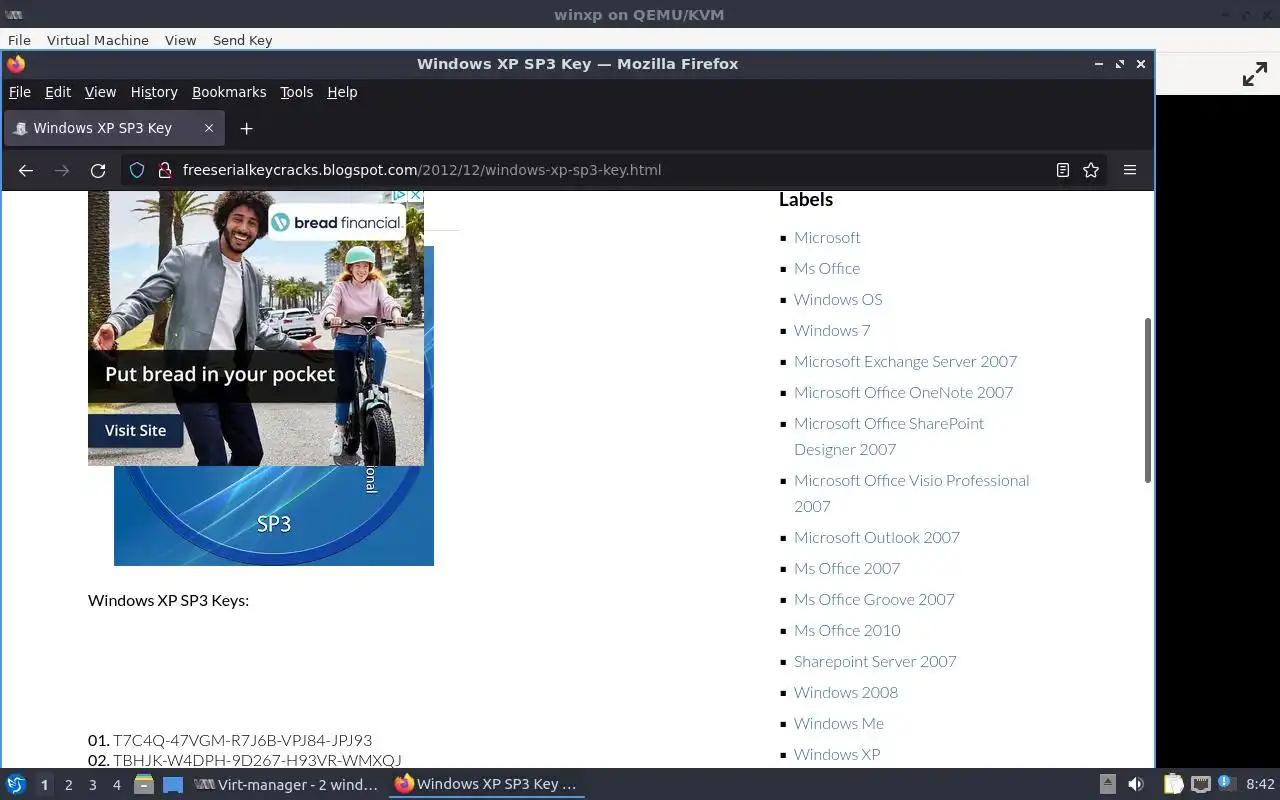Screen dimensions: 1280x800
Task: Click the 'Windows XP SP3 Keys:' text
Action: [168, 600]
